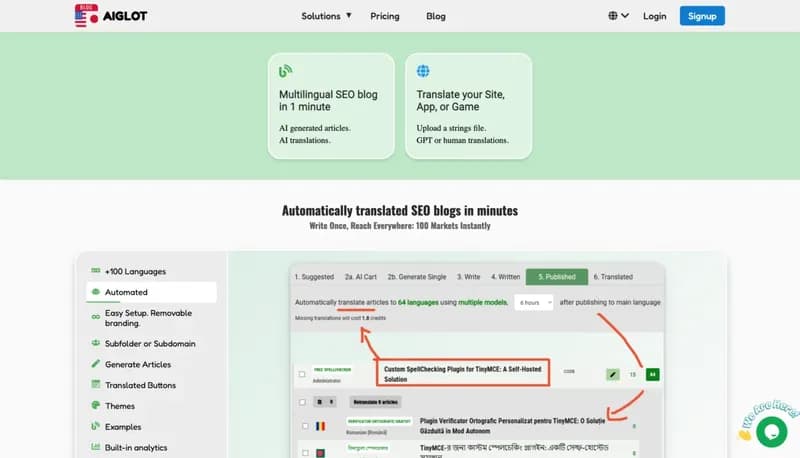The image size is (800, 458).
Task: Open the chat widget bubble
Action: (771, 431)
